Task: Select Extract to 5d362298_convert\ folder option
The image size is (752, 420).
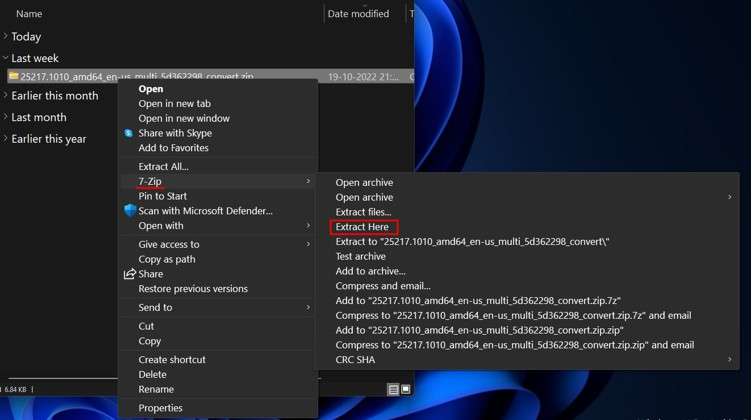Action: (x=472, y=242)
